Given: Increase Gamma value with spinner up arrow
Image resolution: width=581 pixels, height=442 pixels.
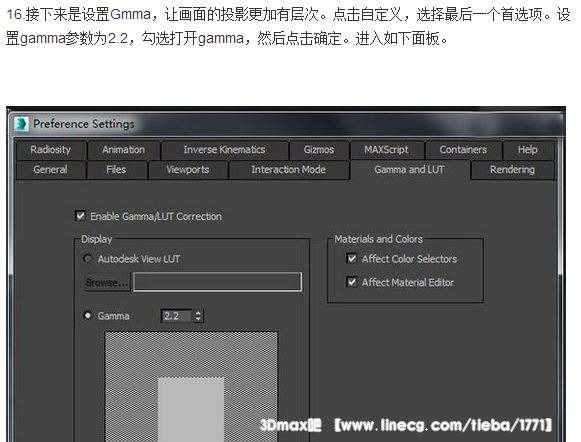Looking at the screenshot, I should (x=199, y=313).
